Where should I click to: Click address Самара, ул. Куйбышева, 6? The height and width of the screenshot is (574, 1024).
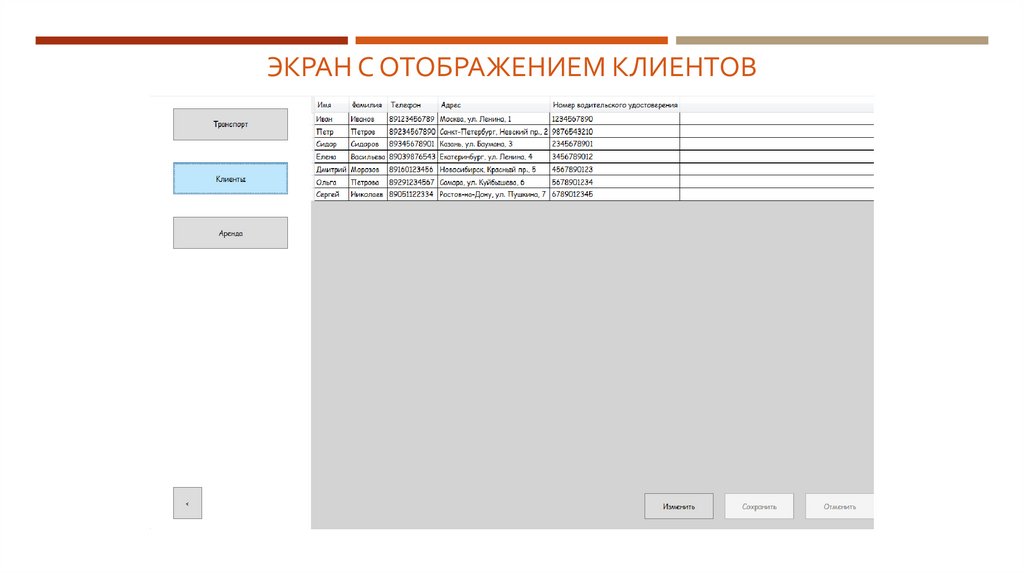tap(493, 182)
